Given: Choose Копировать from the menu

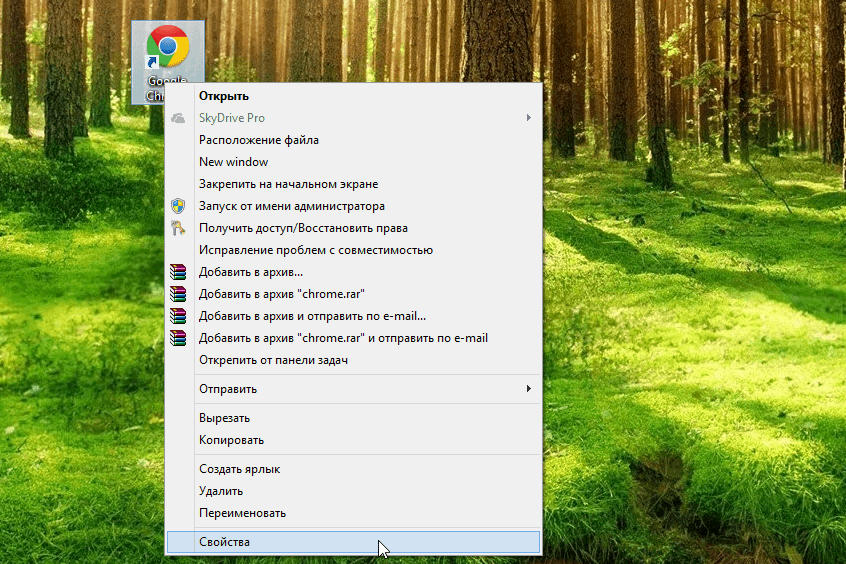Looking at the screenshot, I should 231,440.
